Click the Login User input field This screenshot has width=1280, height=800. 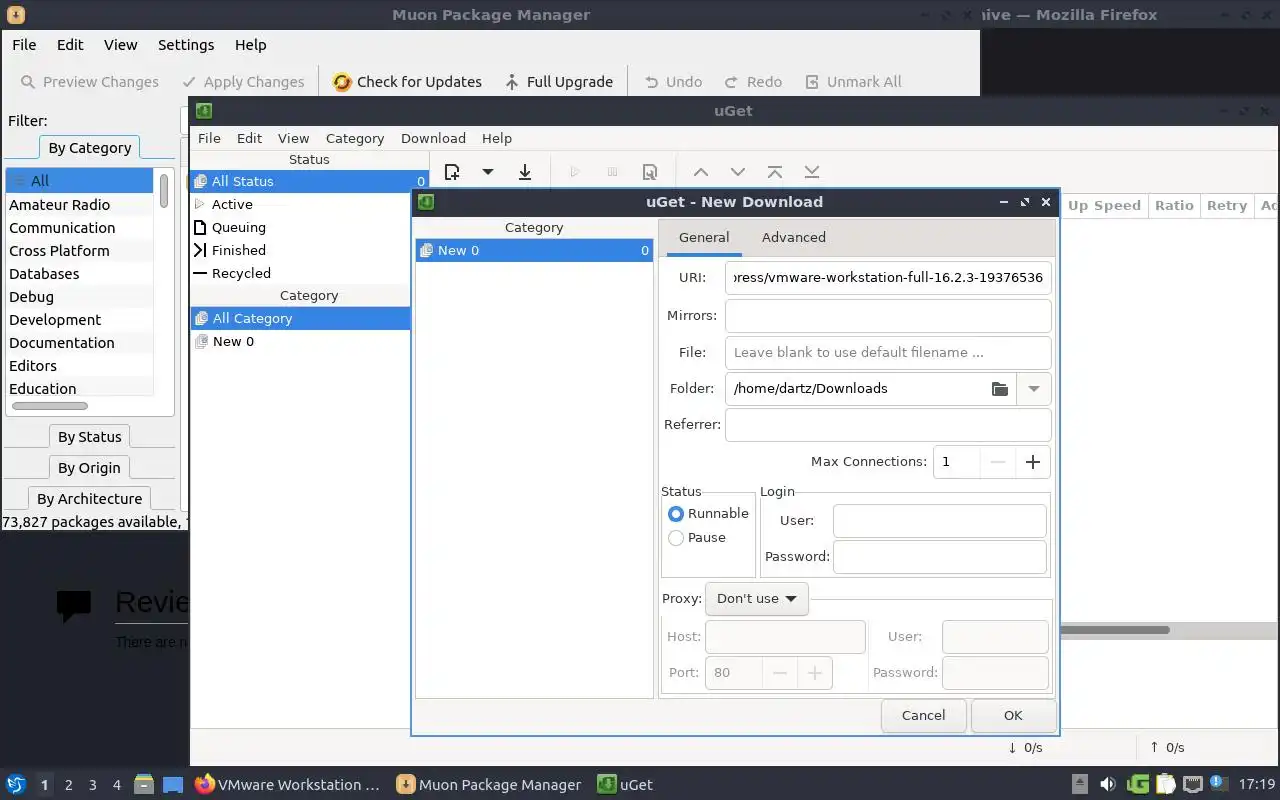[x=939, y=520]
